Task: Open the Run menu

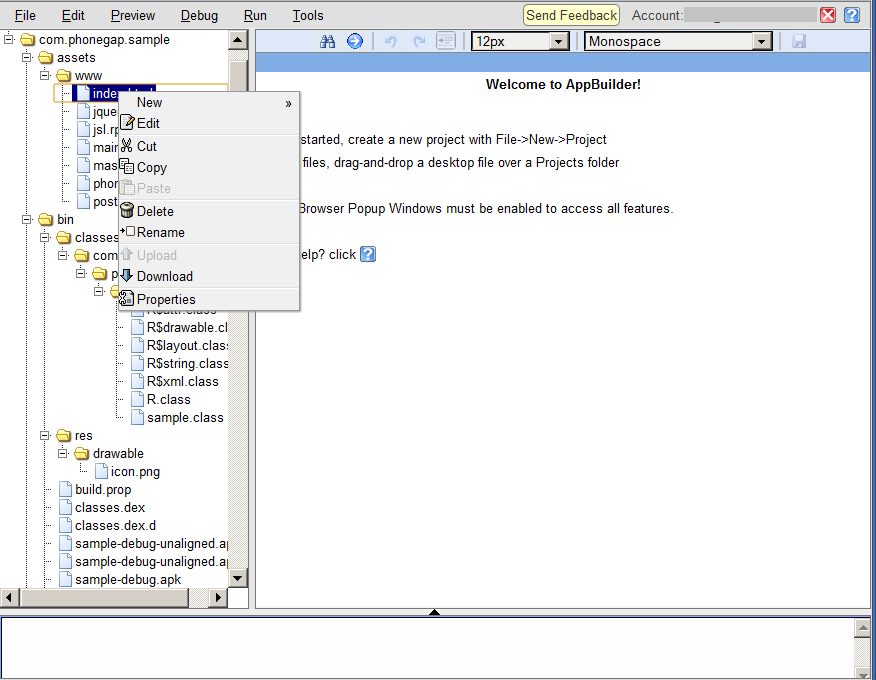Action: [x=255, y=16]
